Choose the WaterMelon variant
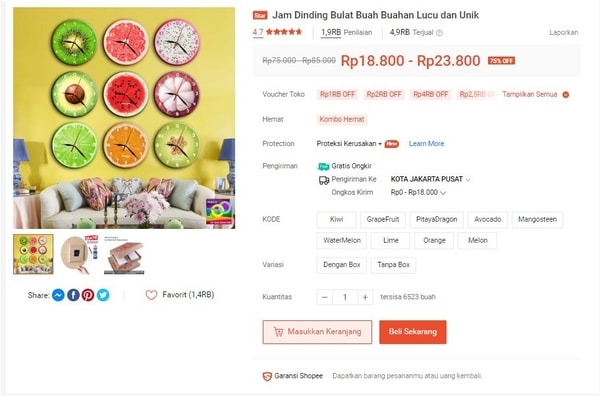The width and height of the screenshot is (600, 396). (x=342, y=241)
